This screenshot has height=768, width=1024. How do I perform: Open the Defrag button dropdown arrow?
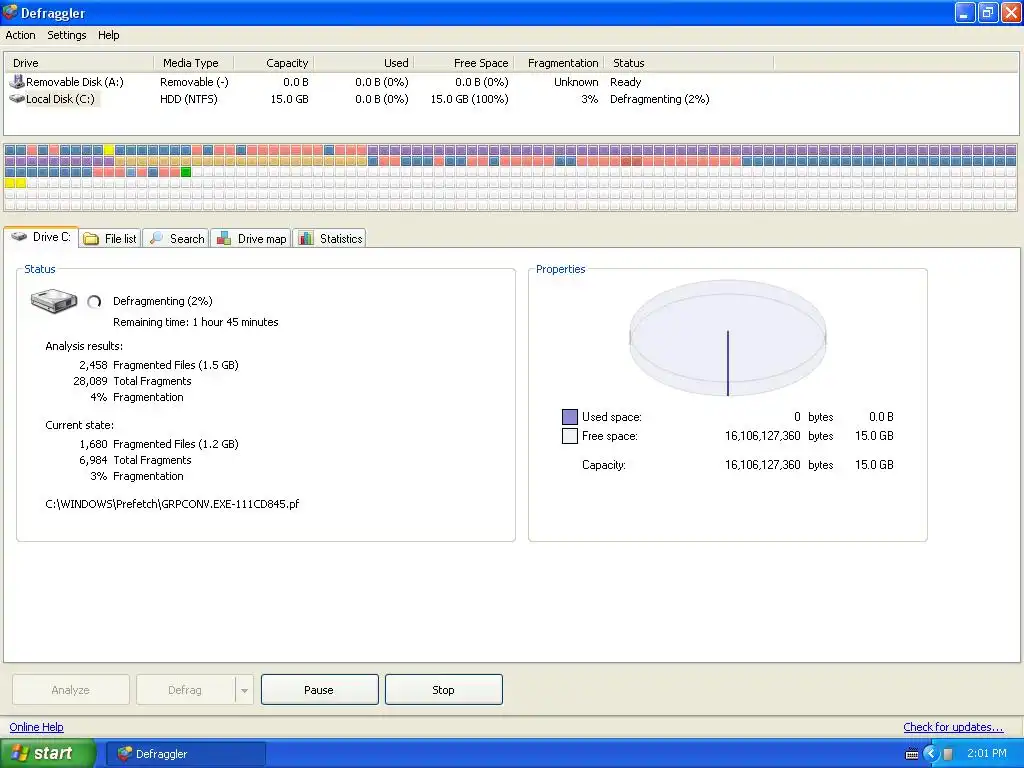(x=244, y=690)
